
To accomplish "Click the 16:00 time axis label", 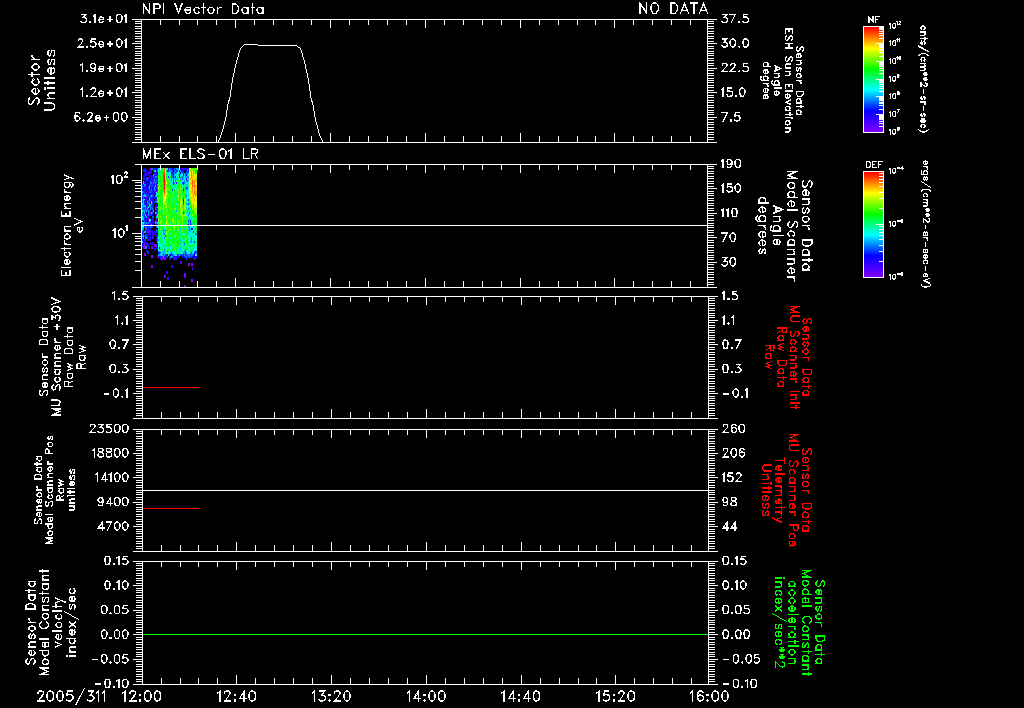I will (709, 696).
